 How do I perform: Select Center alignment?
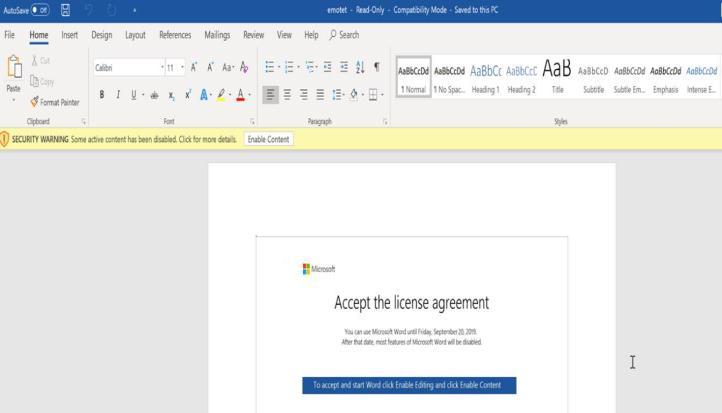pos(287,95)
